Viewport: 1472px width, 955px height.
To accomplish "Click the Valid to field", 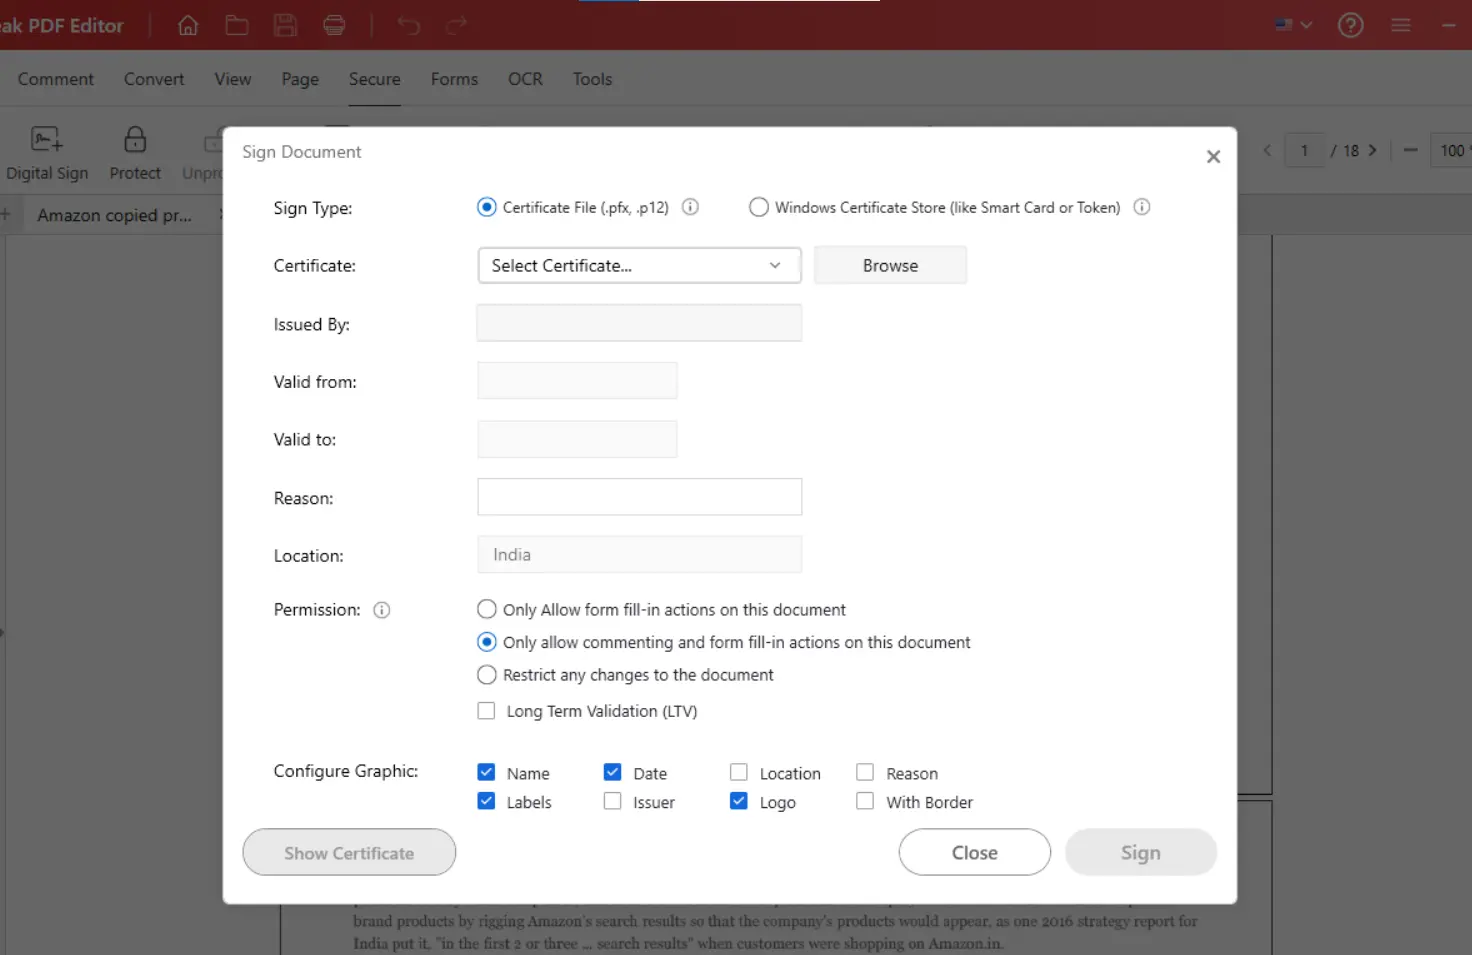I will [x=577, y=439].
